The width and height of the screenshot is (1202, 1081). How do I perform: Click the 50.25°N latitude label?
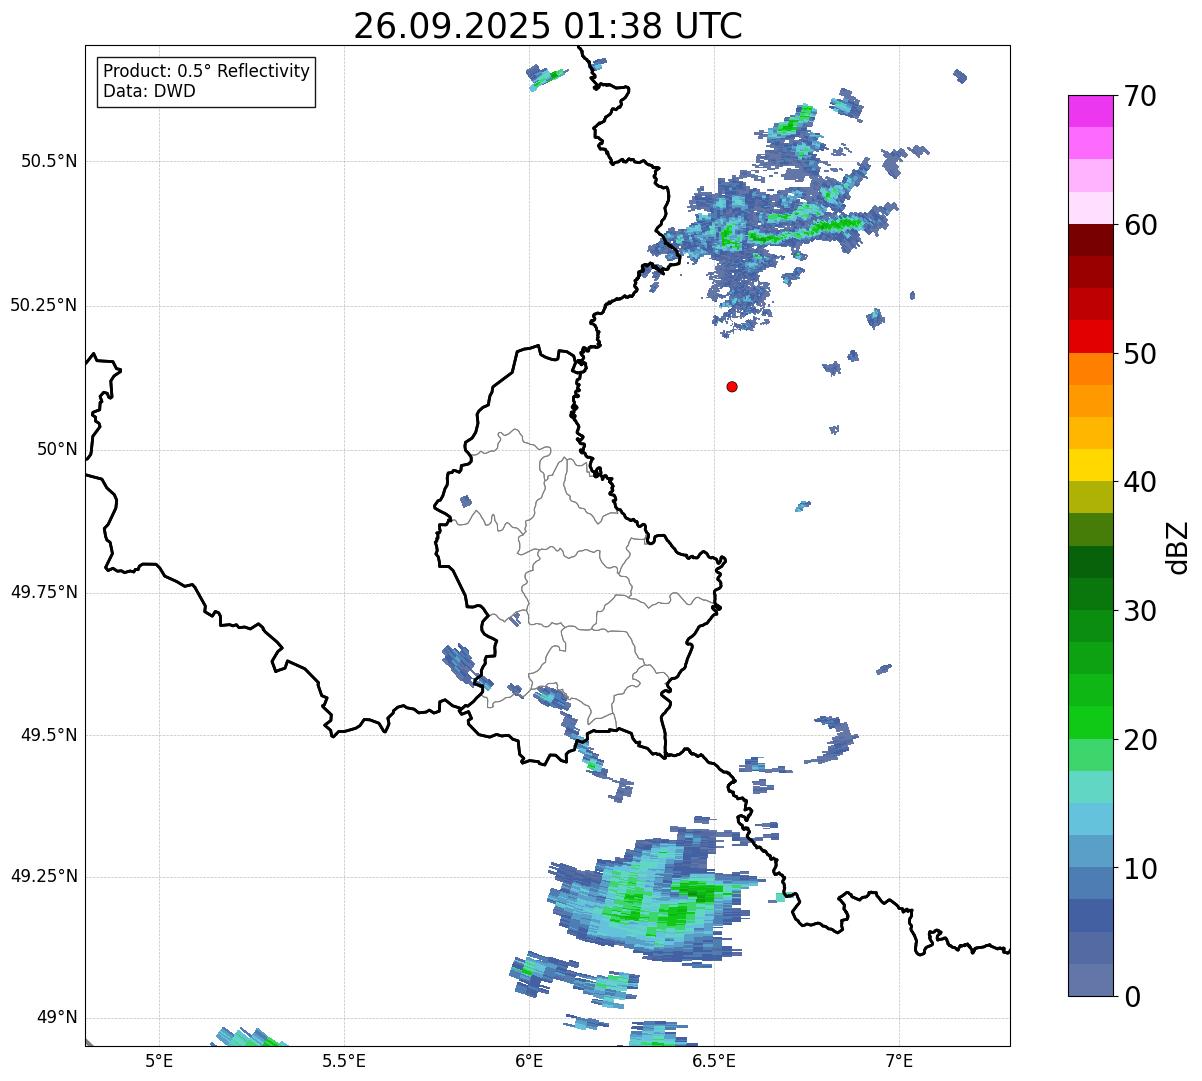[44, 305]
